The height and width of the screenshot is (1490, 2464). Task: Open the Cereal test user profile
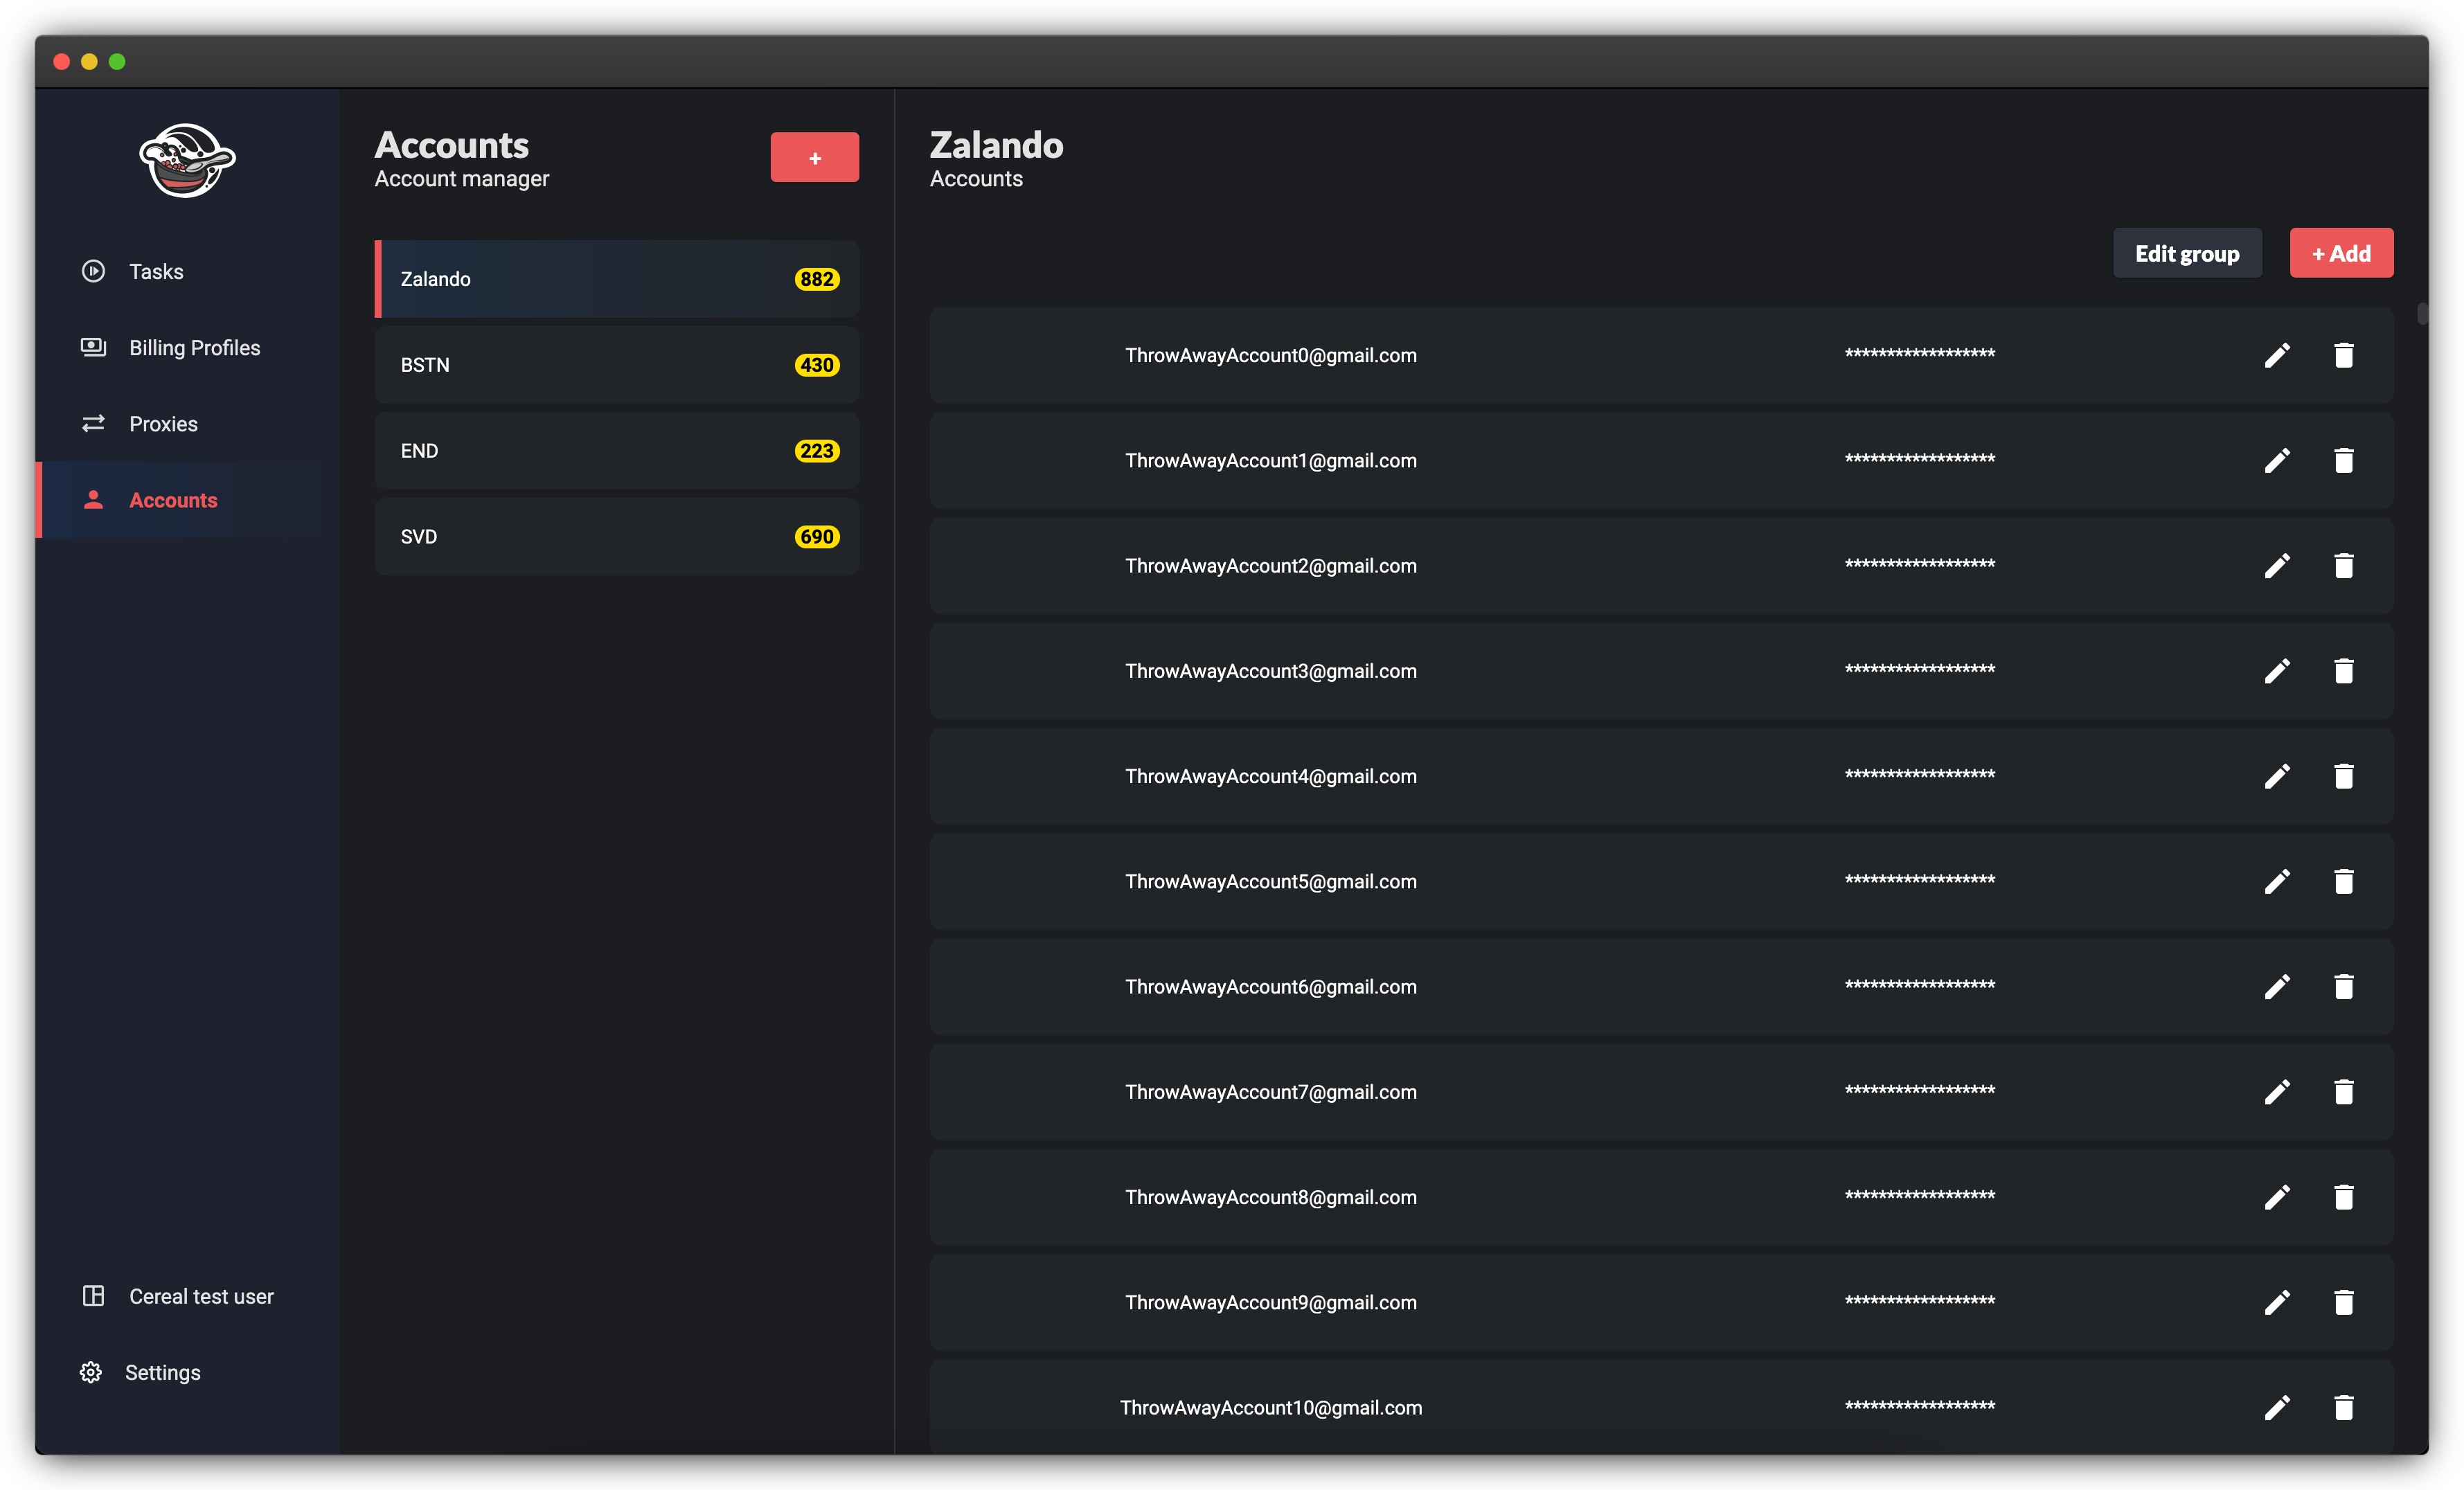click(x=200, y=1296)
